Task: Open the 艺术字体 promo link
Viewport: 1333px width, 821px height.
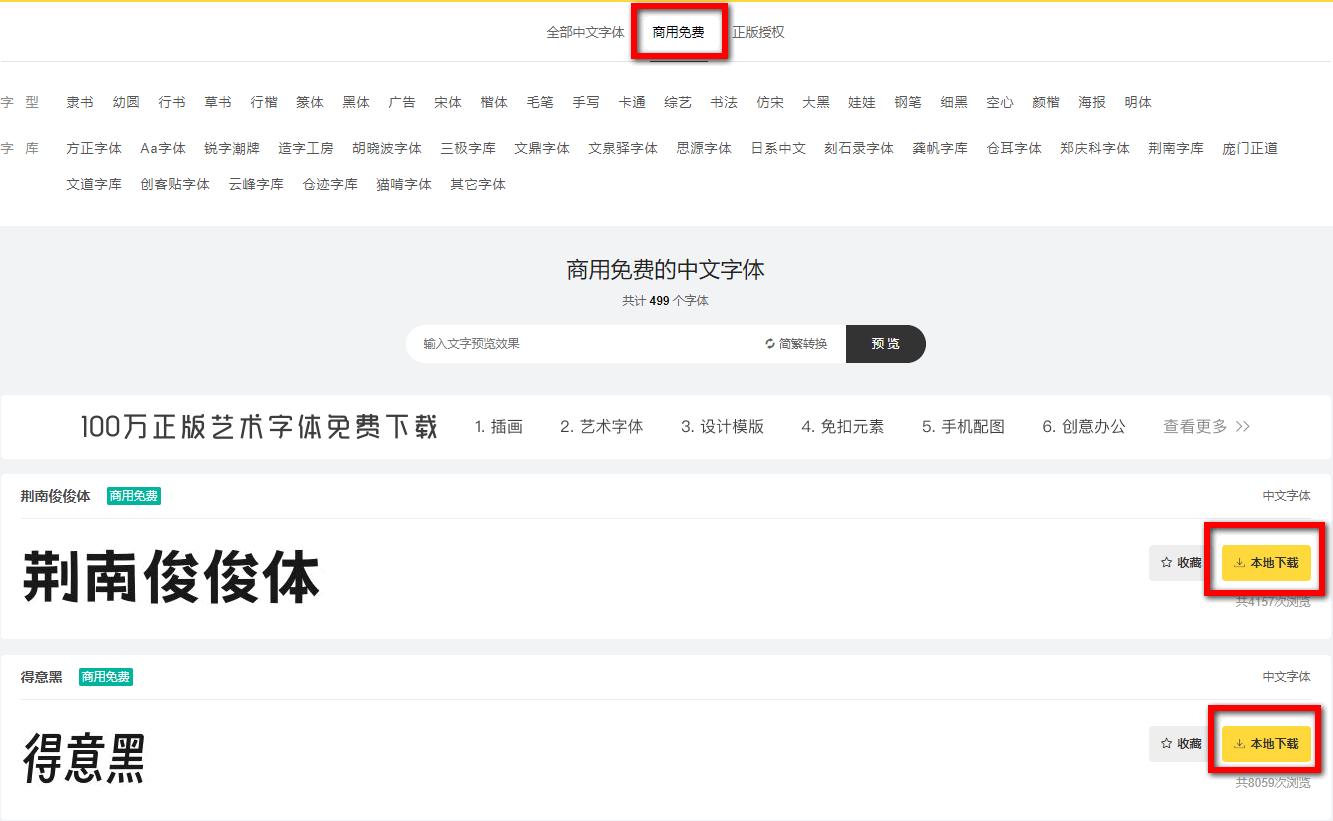Action: click(601, 426)
